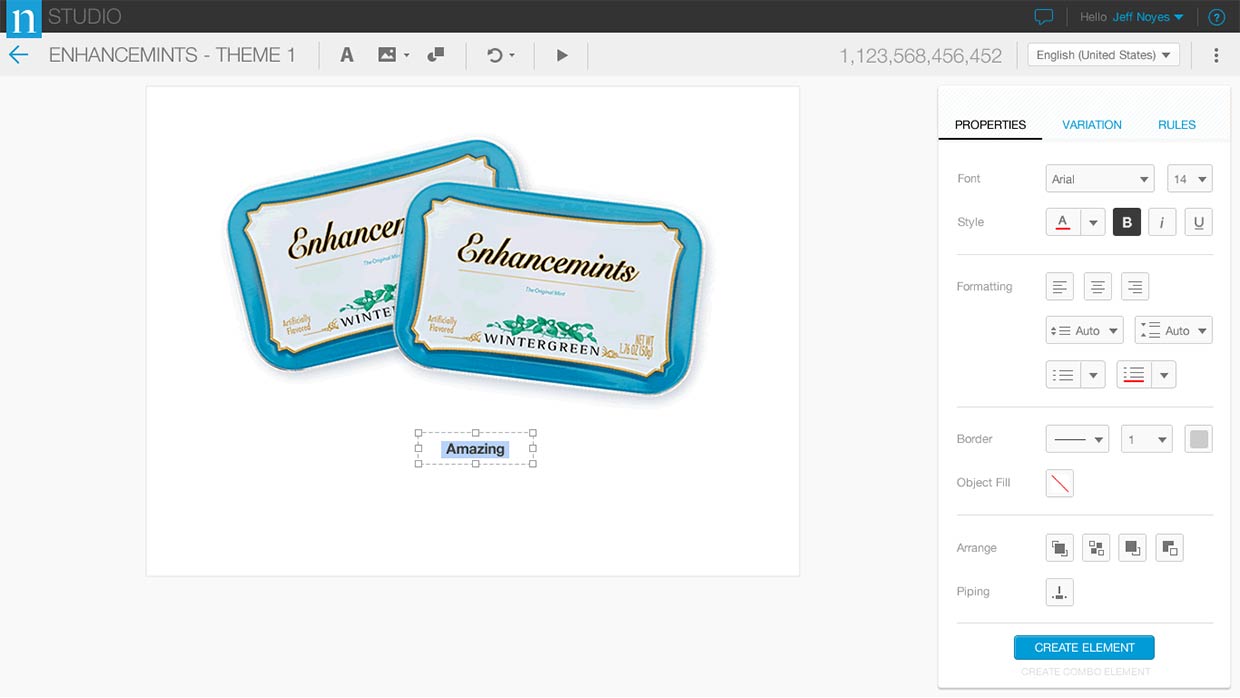Open the line spacing Auto dropdown

pyautogui.click(x=1085, y=331)
